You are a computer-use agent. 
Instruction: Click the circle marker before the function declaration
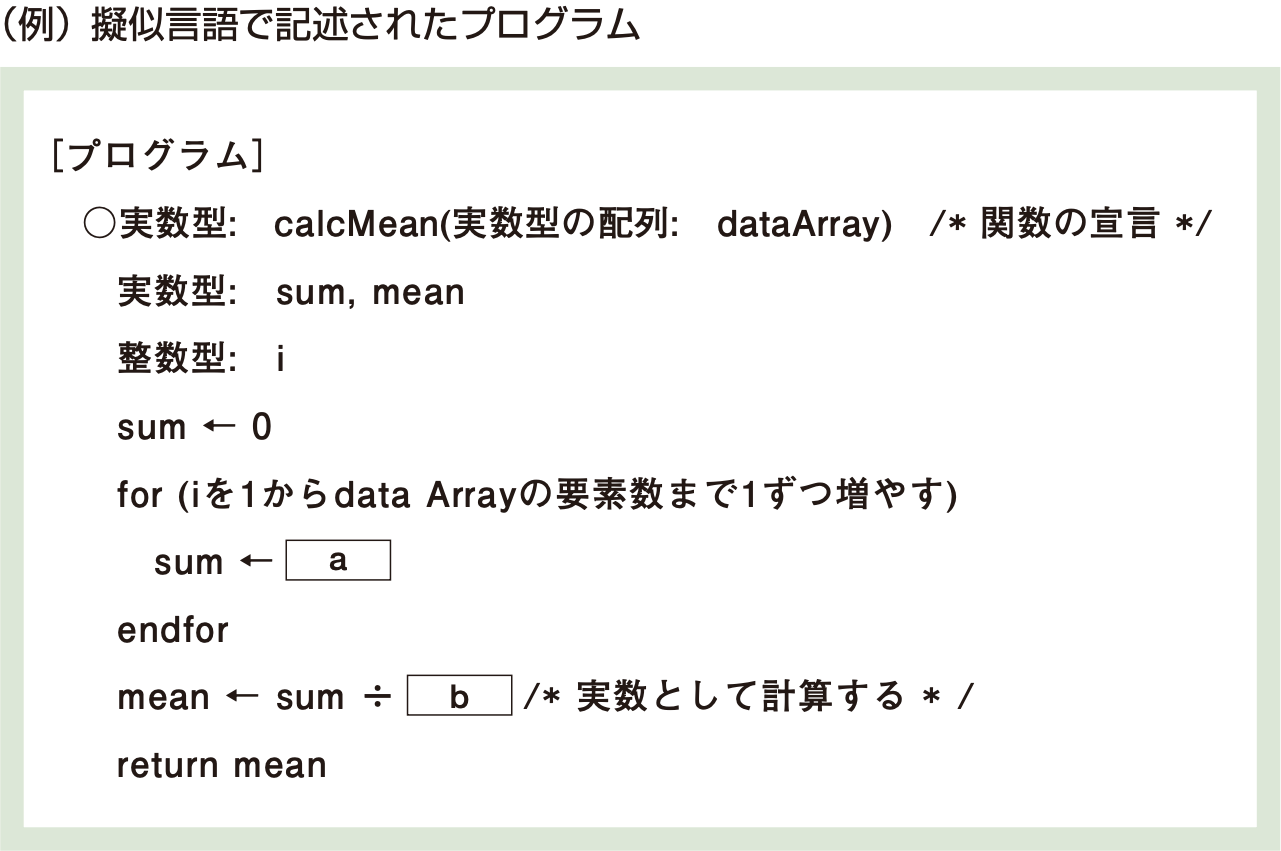(x=100, y=224)
